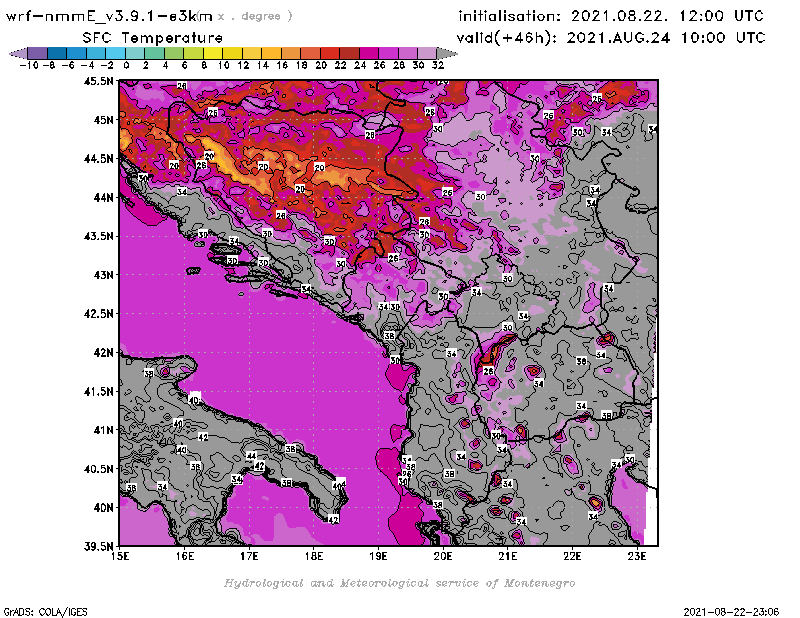Select the SFC Temperature heading
The image size is (800, 618).
click(x=153, y=38)
